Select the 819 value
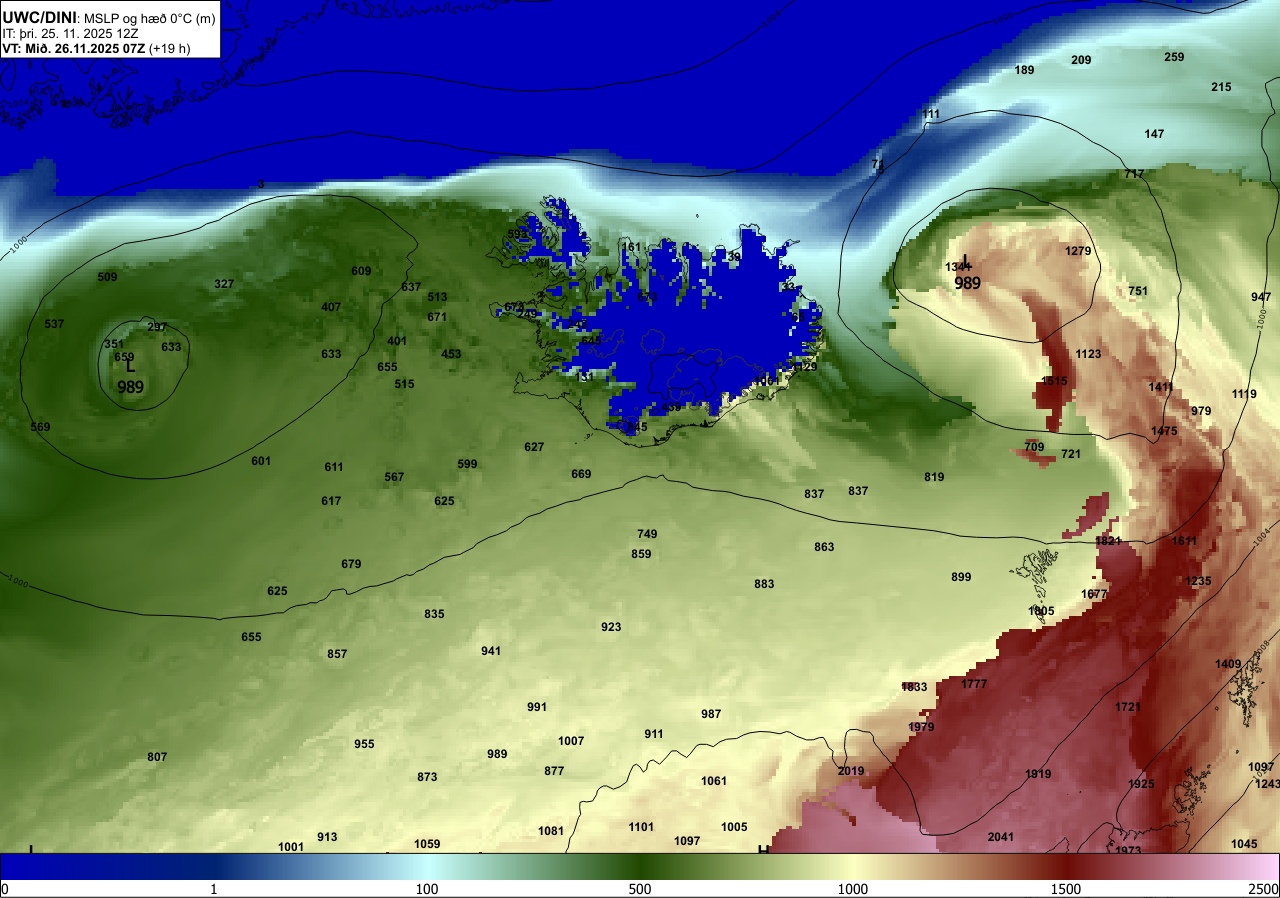Viewport: 1280px width, 898px height. pyautogui.click(x=934, y=477)
